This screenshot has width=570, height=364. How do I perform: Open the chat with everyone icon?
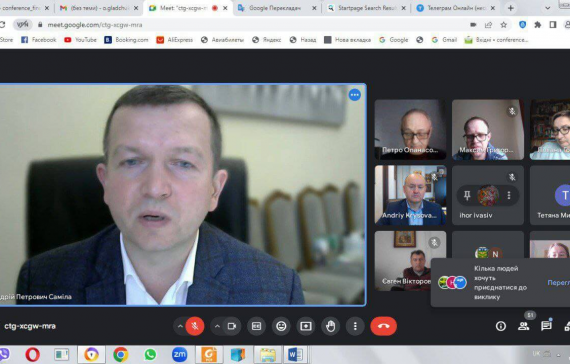click(x=546, y=326)
